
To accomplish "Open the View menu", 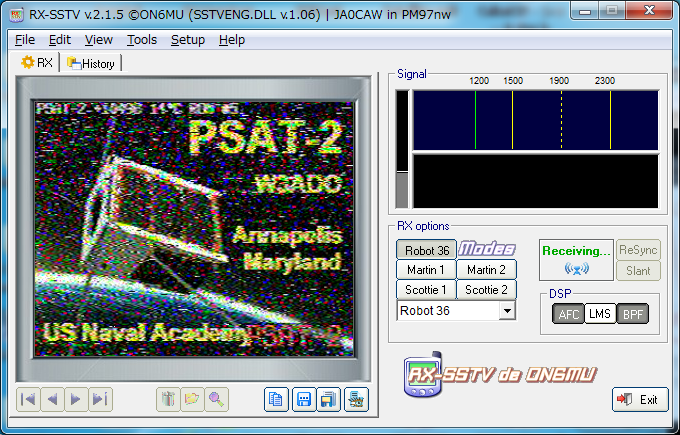I will (x=98, y=40).
